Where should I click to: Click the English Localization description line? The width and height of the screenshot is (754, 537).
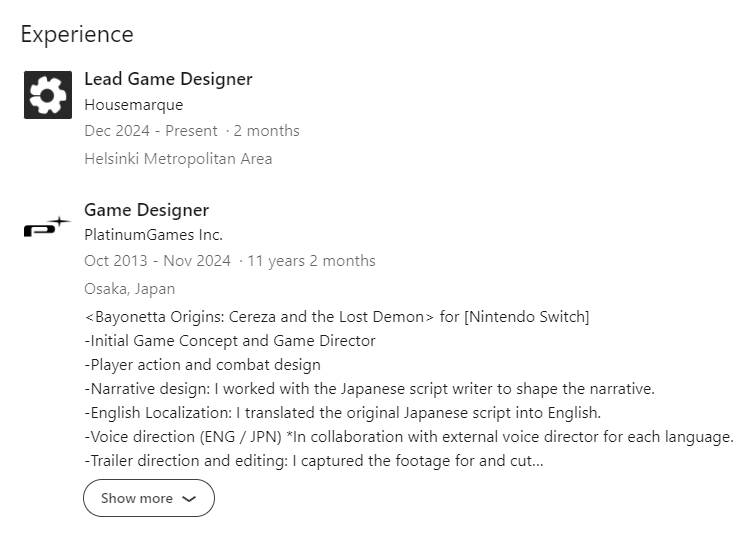[343, 413]
